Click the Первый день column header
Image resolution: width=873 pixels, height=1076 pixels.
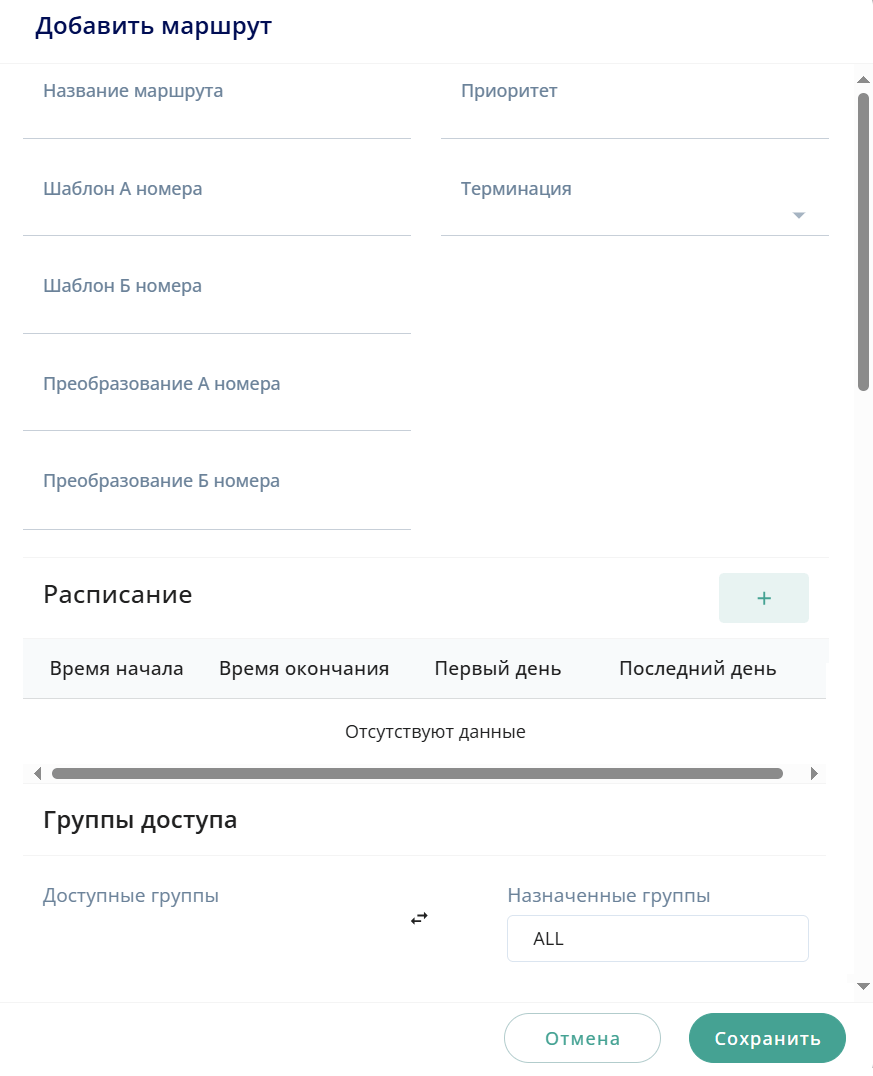click(x=498, y=669)
